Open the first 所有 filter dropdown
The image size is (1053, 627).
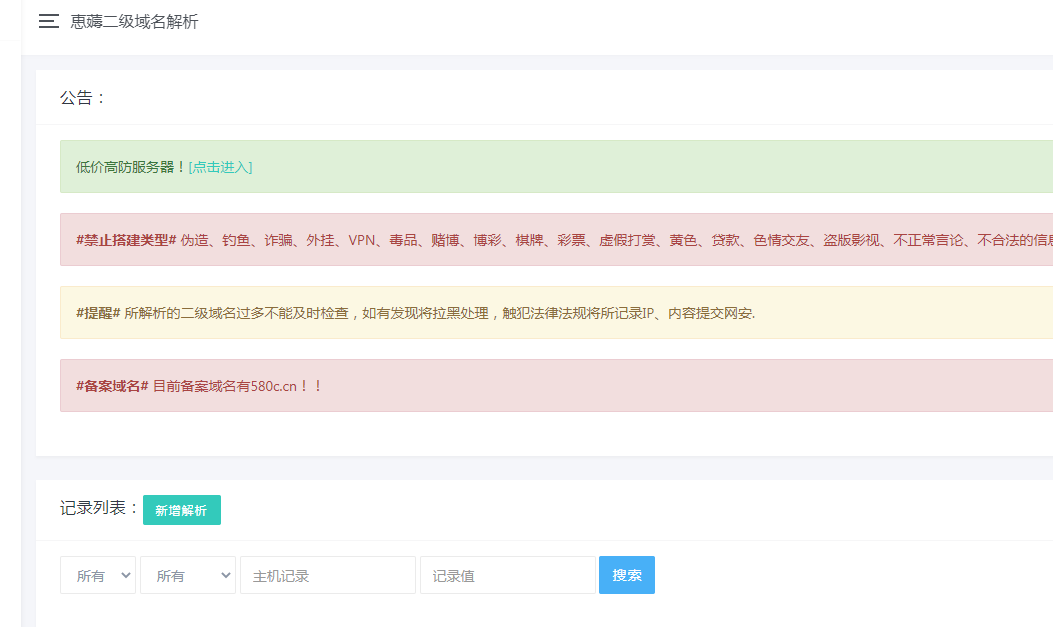97,575
